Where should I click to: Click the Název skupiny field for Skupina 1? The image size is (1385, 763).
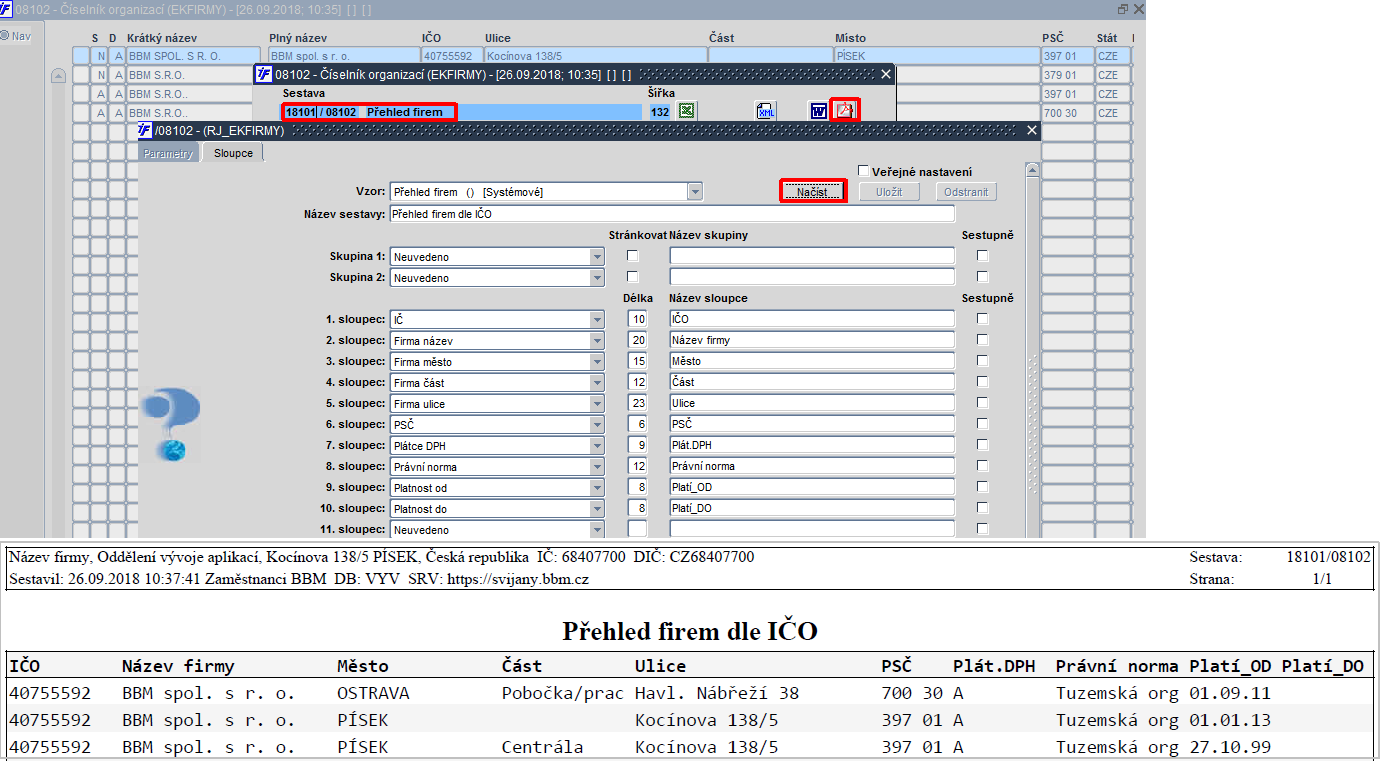812,256
